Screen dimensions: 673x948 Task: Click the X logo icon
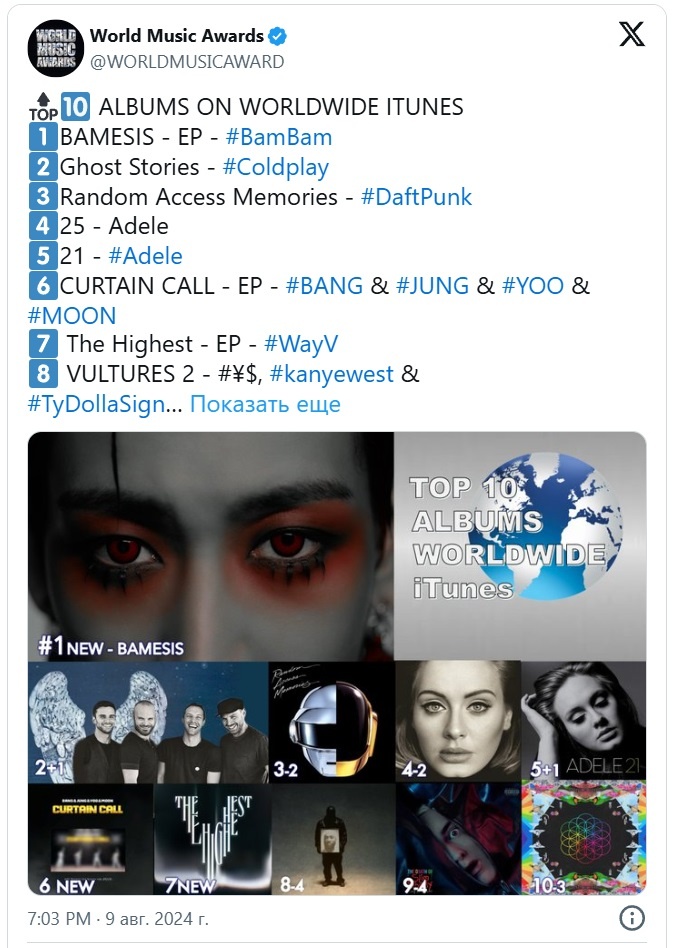click(x=632, y=34)
